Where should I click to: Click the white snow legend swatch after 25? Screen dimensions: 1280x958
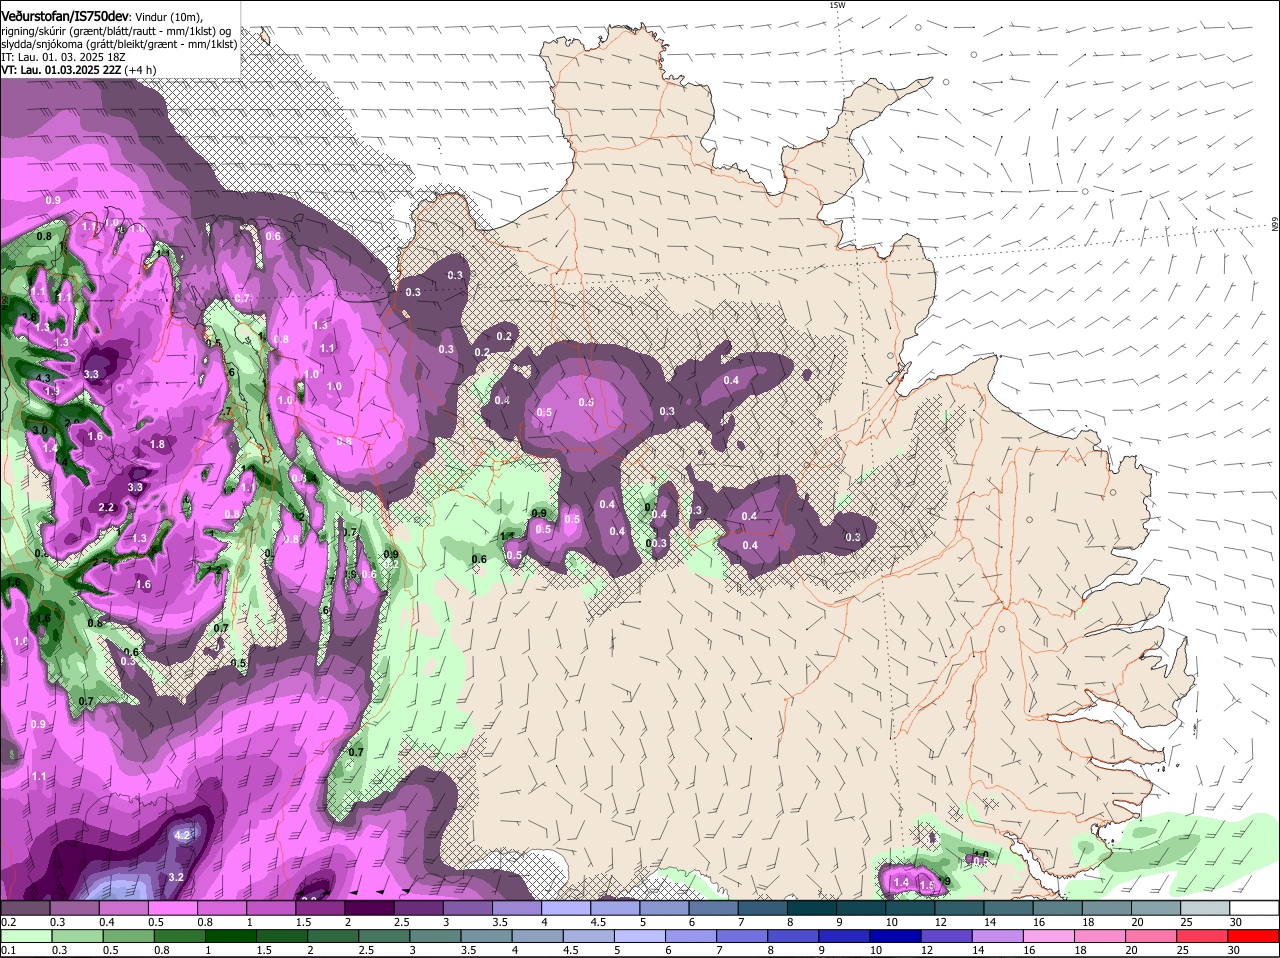coord(1254,907)
